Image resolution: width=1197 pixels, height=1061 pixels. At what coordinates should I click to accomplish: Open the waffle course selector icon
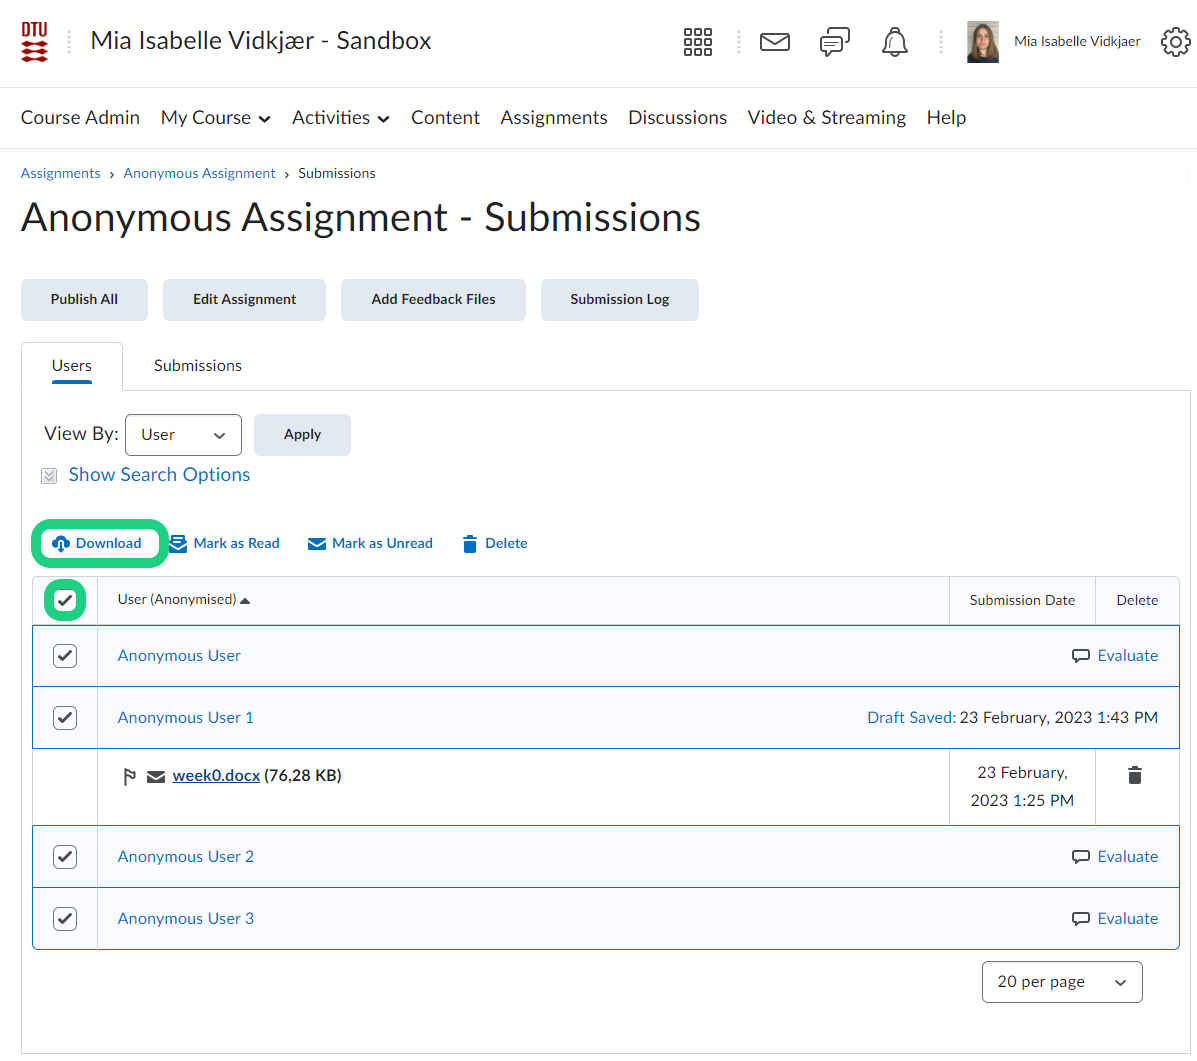697,42
